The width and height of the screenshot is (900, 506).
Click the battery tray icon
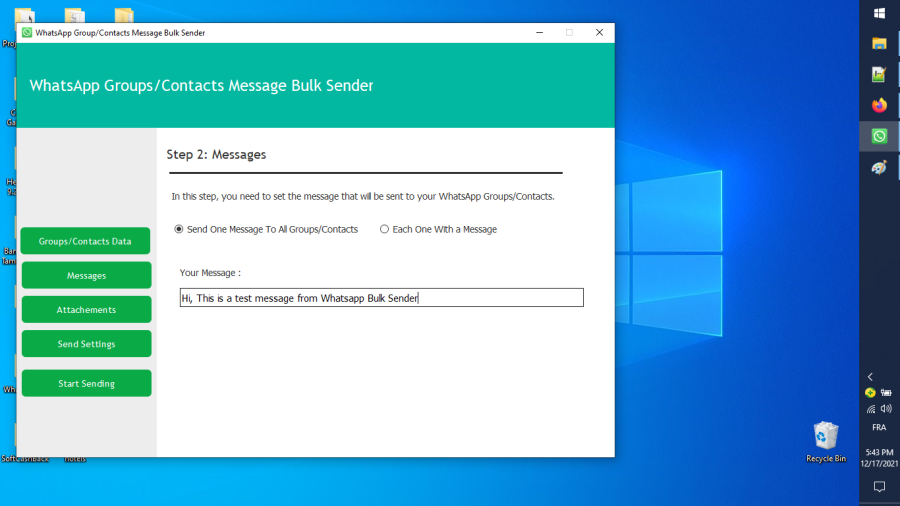[x=886, y=393]
